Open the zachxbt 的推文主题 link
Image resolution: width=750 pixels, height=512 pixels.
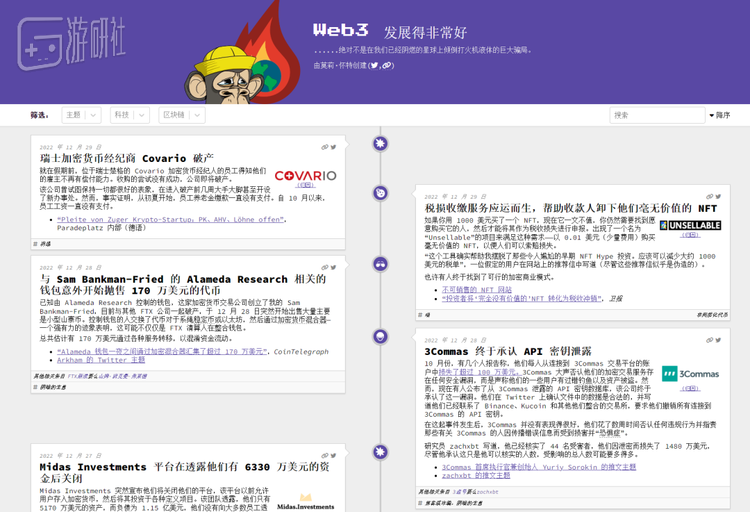click(476, 476)
